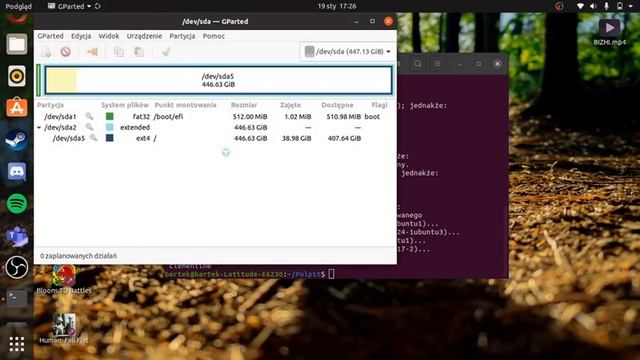Screen dimensions: 640x360
Task: Click the System plików column header
Action: click(x=125, y=105)
